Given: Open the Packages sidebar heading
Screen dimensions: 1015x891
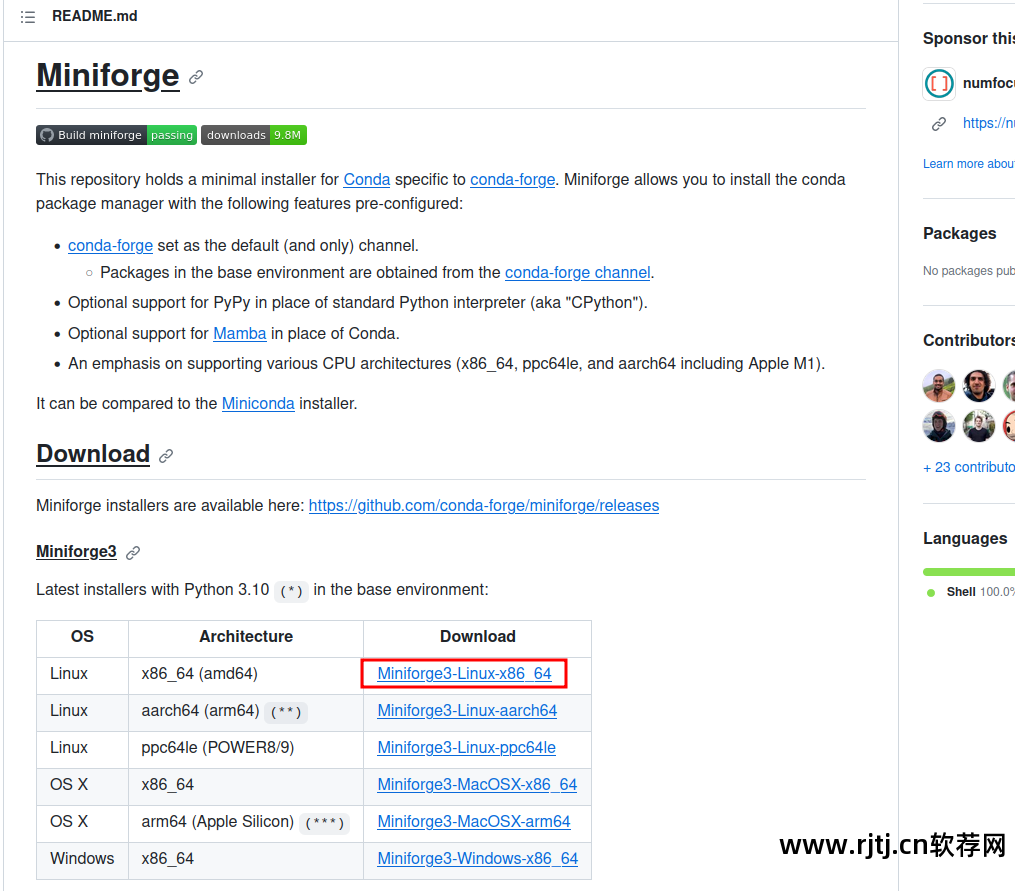Looking at the screenshot, I should pyautogui.click(x=959, y=233).
